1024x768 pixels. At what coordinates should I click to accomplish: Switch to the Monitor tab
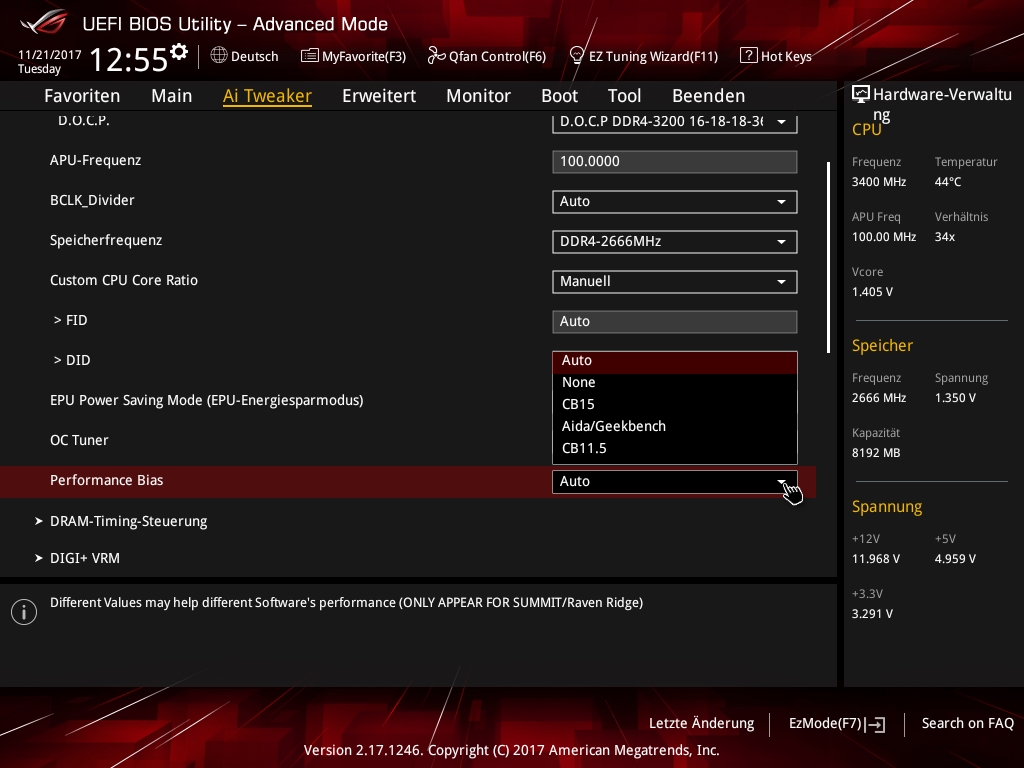[x=479, y=96]
